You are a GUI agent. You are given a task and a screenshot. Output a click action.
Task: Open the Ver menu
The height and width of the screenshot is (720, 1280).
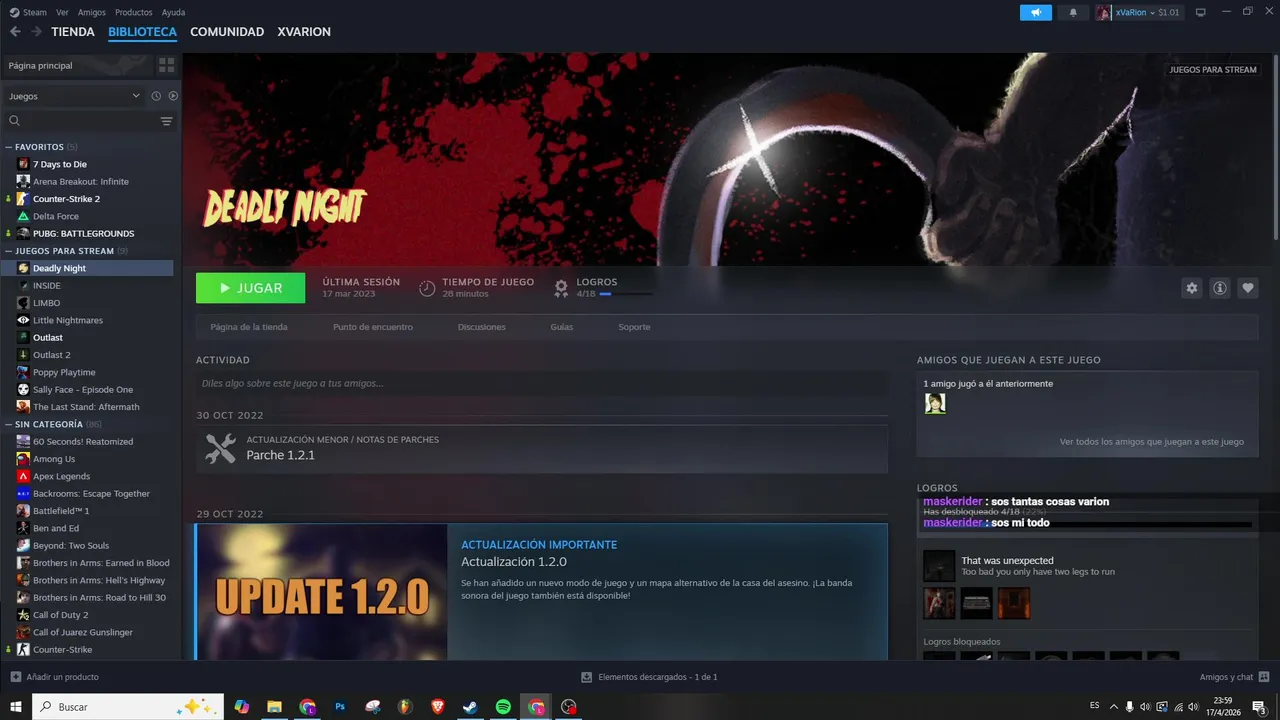point(62,12)
